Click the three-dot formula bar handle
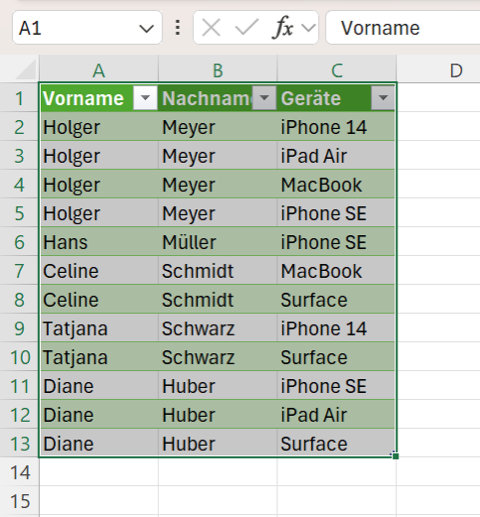480x517 pixels. 178,27
